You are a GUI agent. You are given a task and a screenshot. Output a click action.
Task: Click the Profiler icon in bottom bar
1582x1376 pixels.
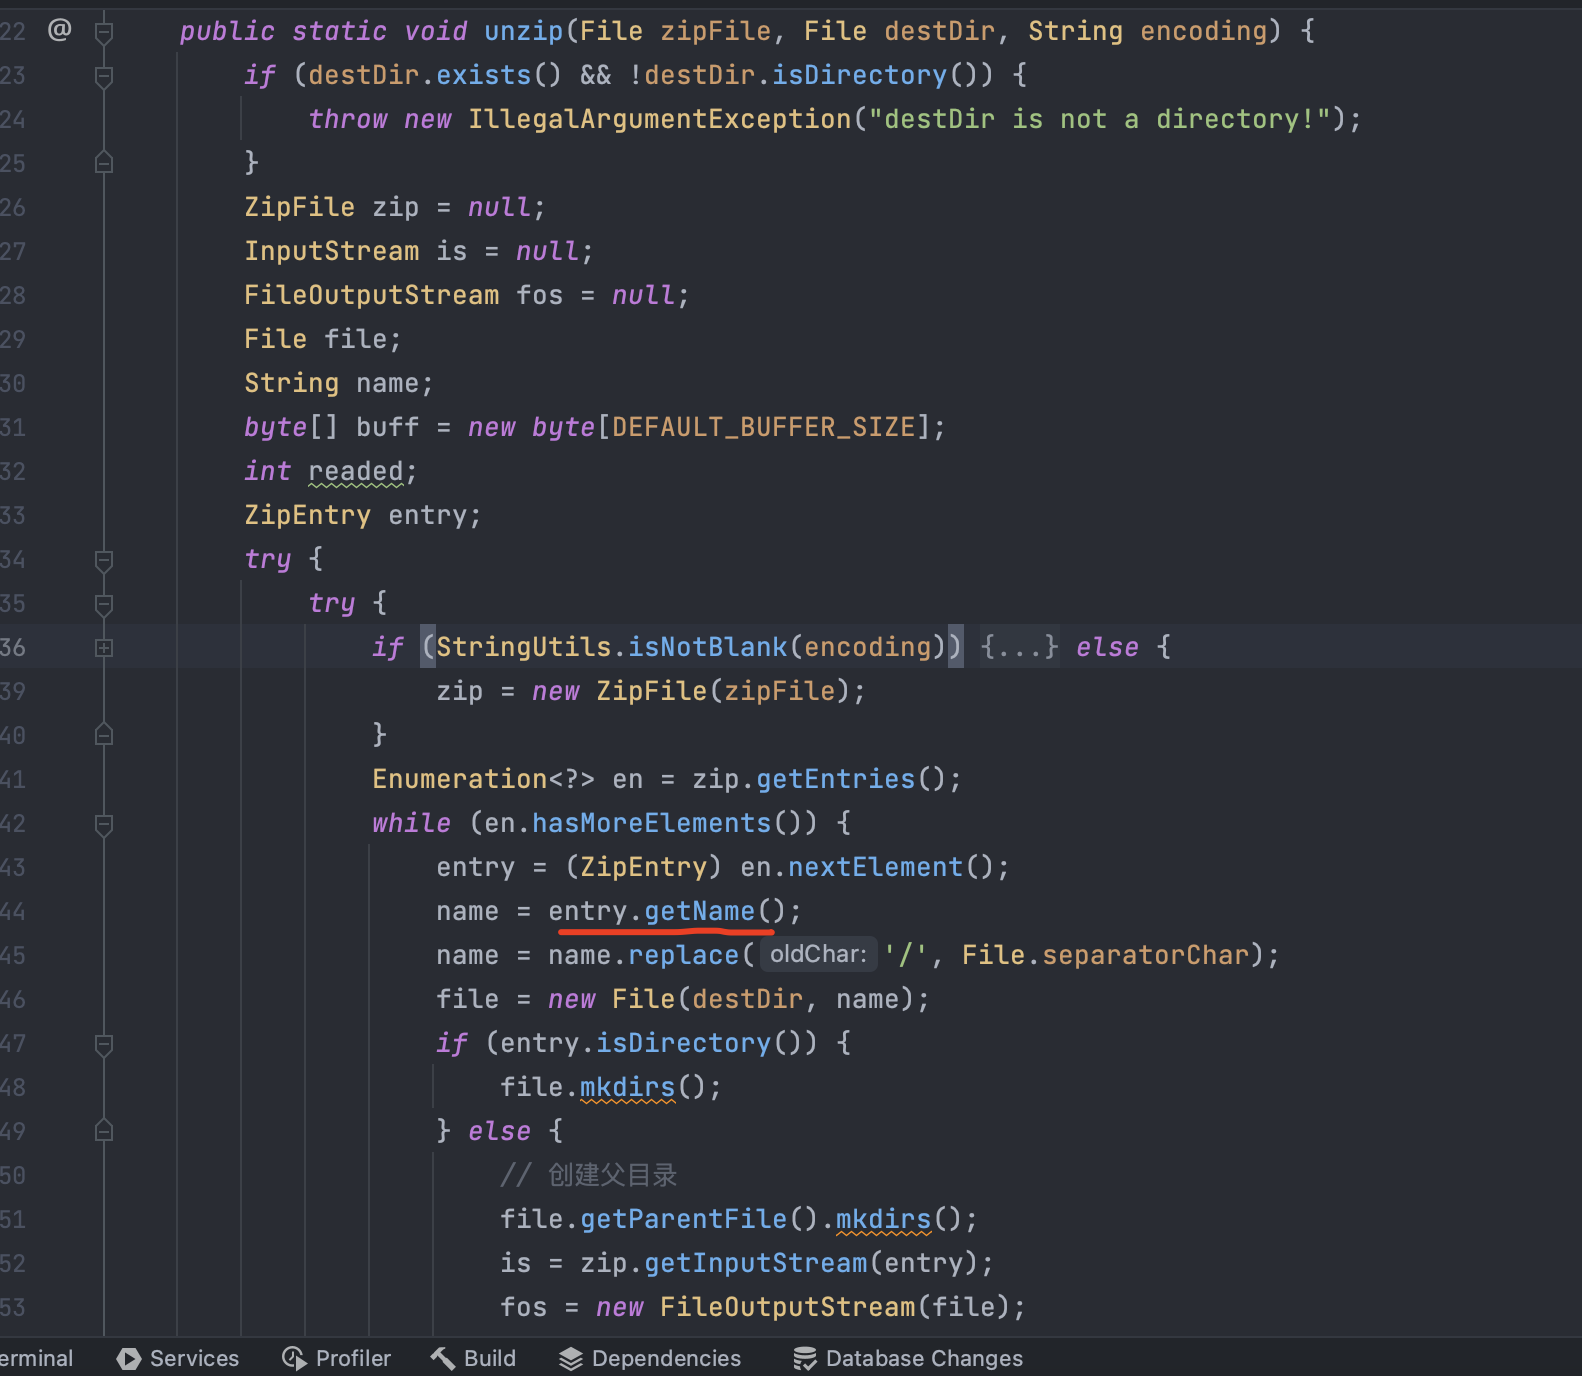pyautogui.click(x=294, y=1358)
